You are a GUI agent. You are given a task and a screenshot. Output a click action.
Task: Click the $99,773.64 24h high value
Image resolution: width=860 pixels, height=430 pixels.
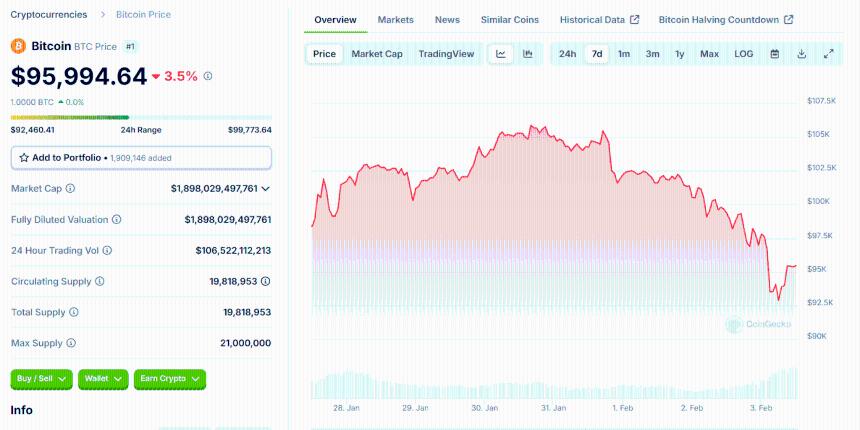click(250, 130)
